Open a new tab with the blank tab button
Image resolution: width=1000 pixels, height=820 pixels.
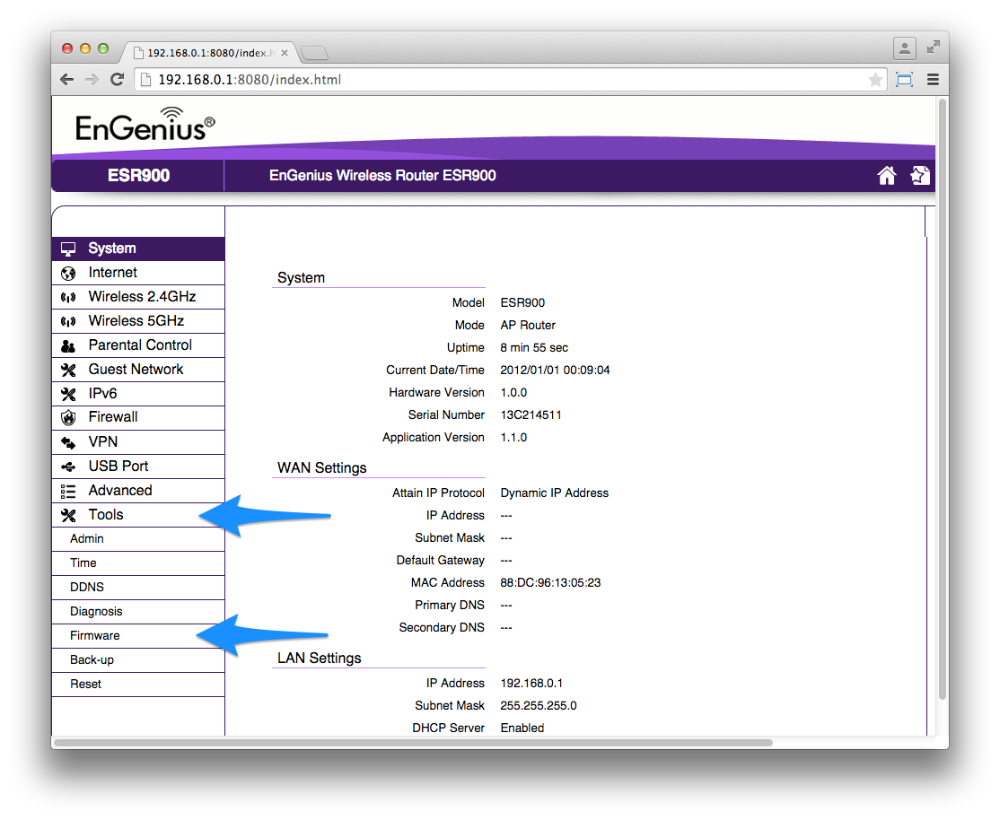point(314,53)
